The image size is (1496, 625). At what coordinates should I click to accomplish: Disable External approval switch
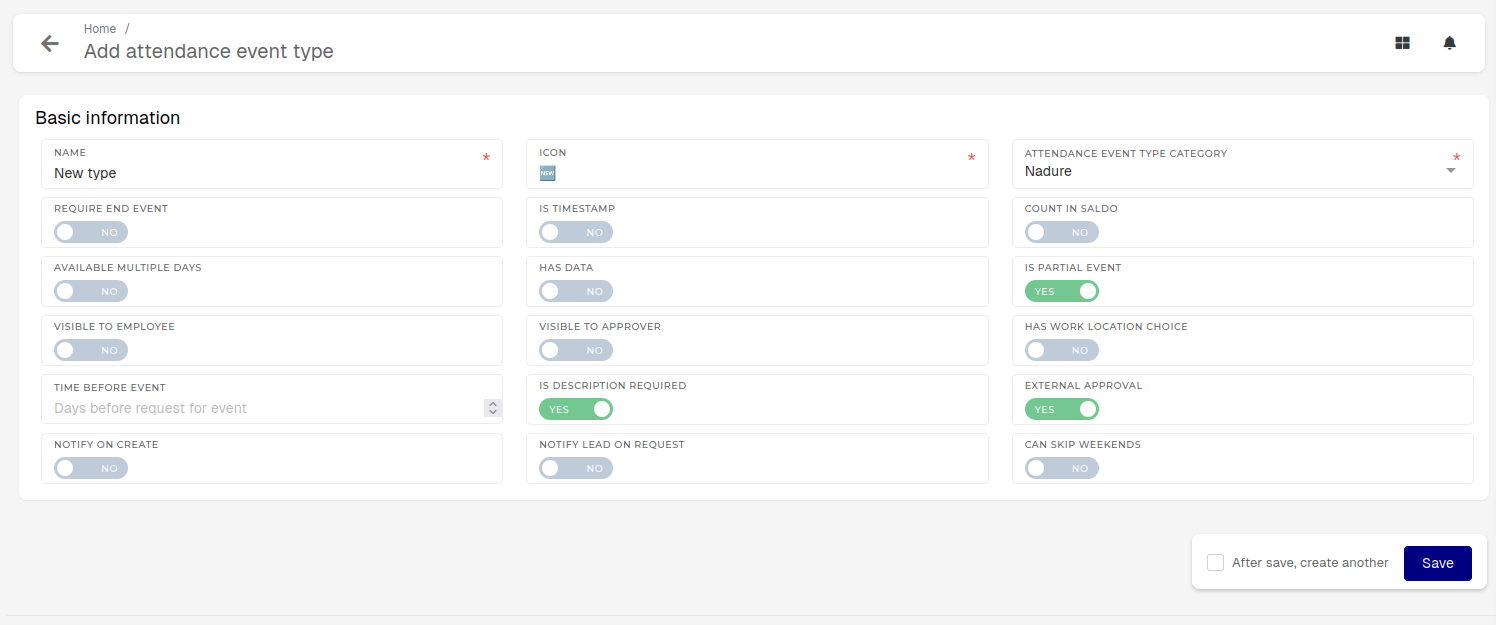click(1062, 409)
